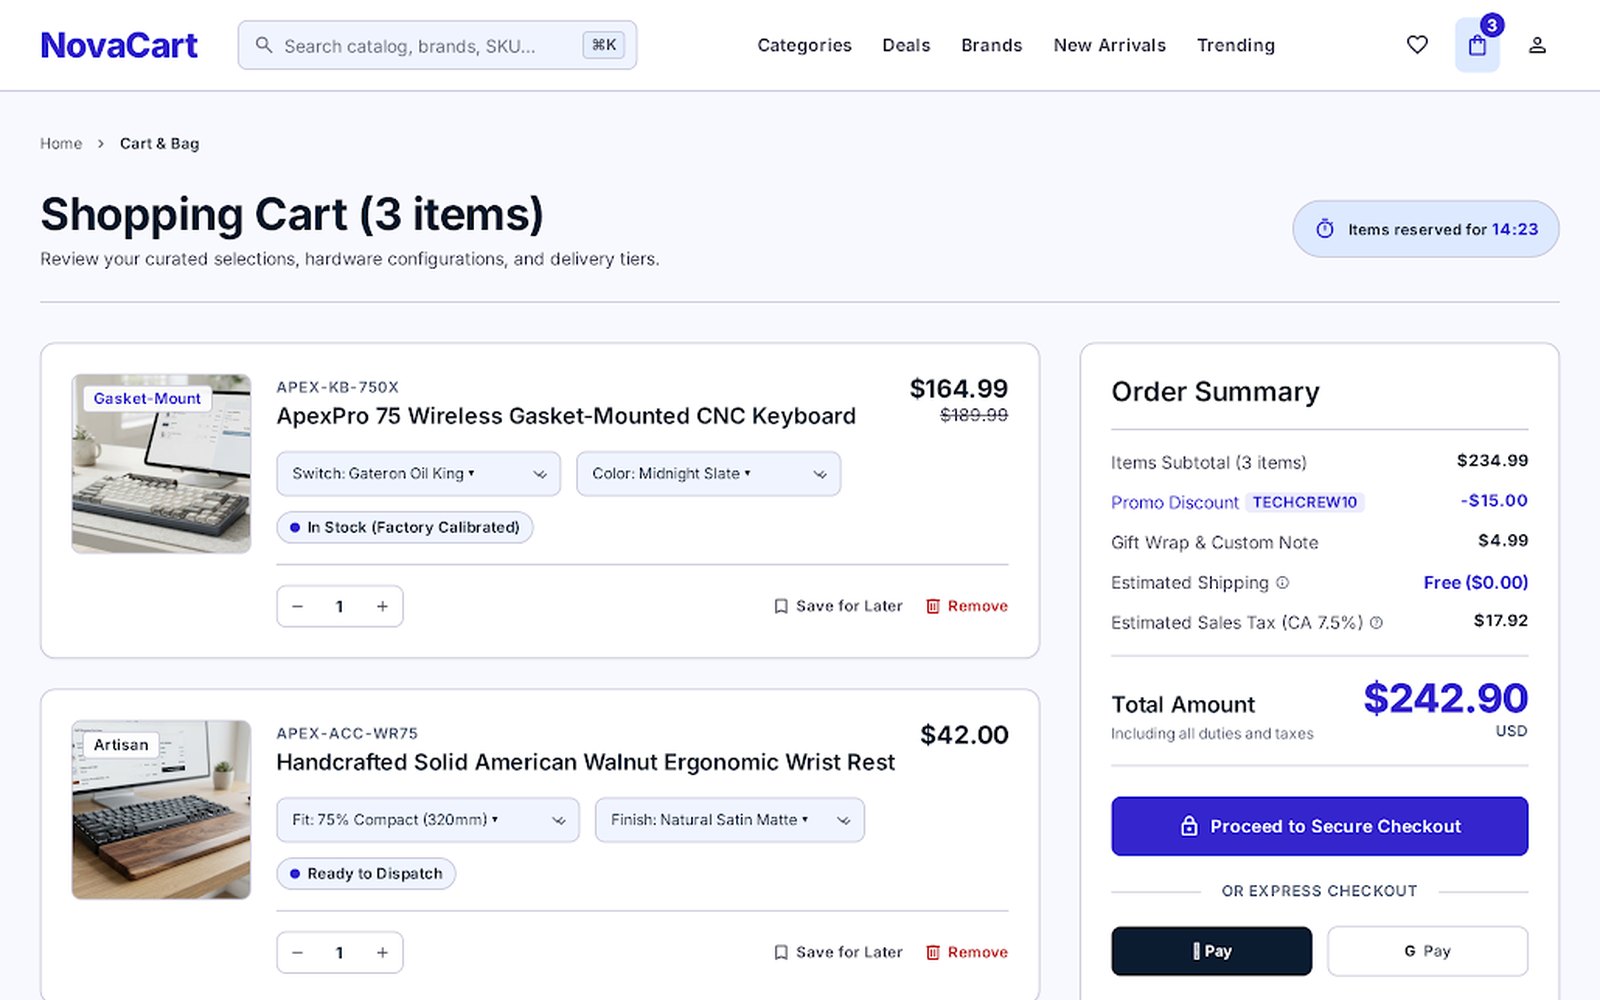The height and width of the screenshot is (1000, 1600).
Task: Click the In Stock (Factory Calibrated) badge
Action: (x=405, y=527)
